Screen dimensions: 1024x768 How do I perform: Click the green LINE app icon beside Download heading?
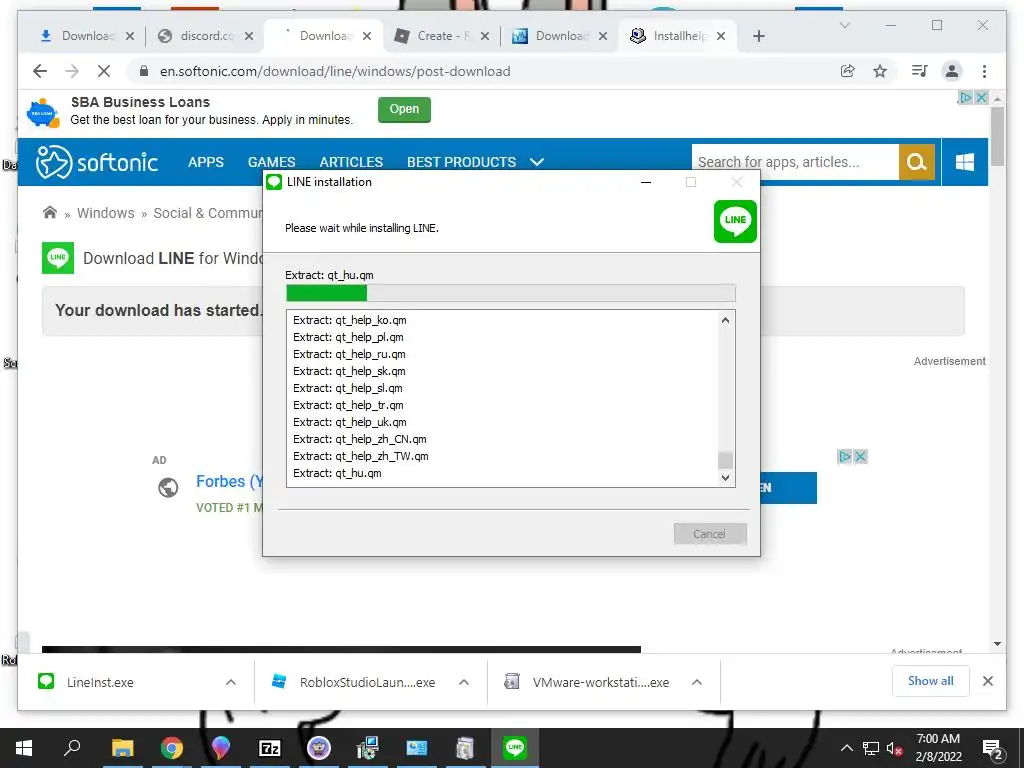tap(58, 258)
